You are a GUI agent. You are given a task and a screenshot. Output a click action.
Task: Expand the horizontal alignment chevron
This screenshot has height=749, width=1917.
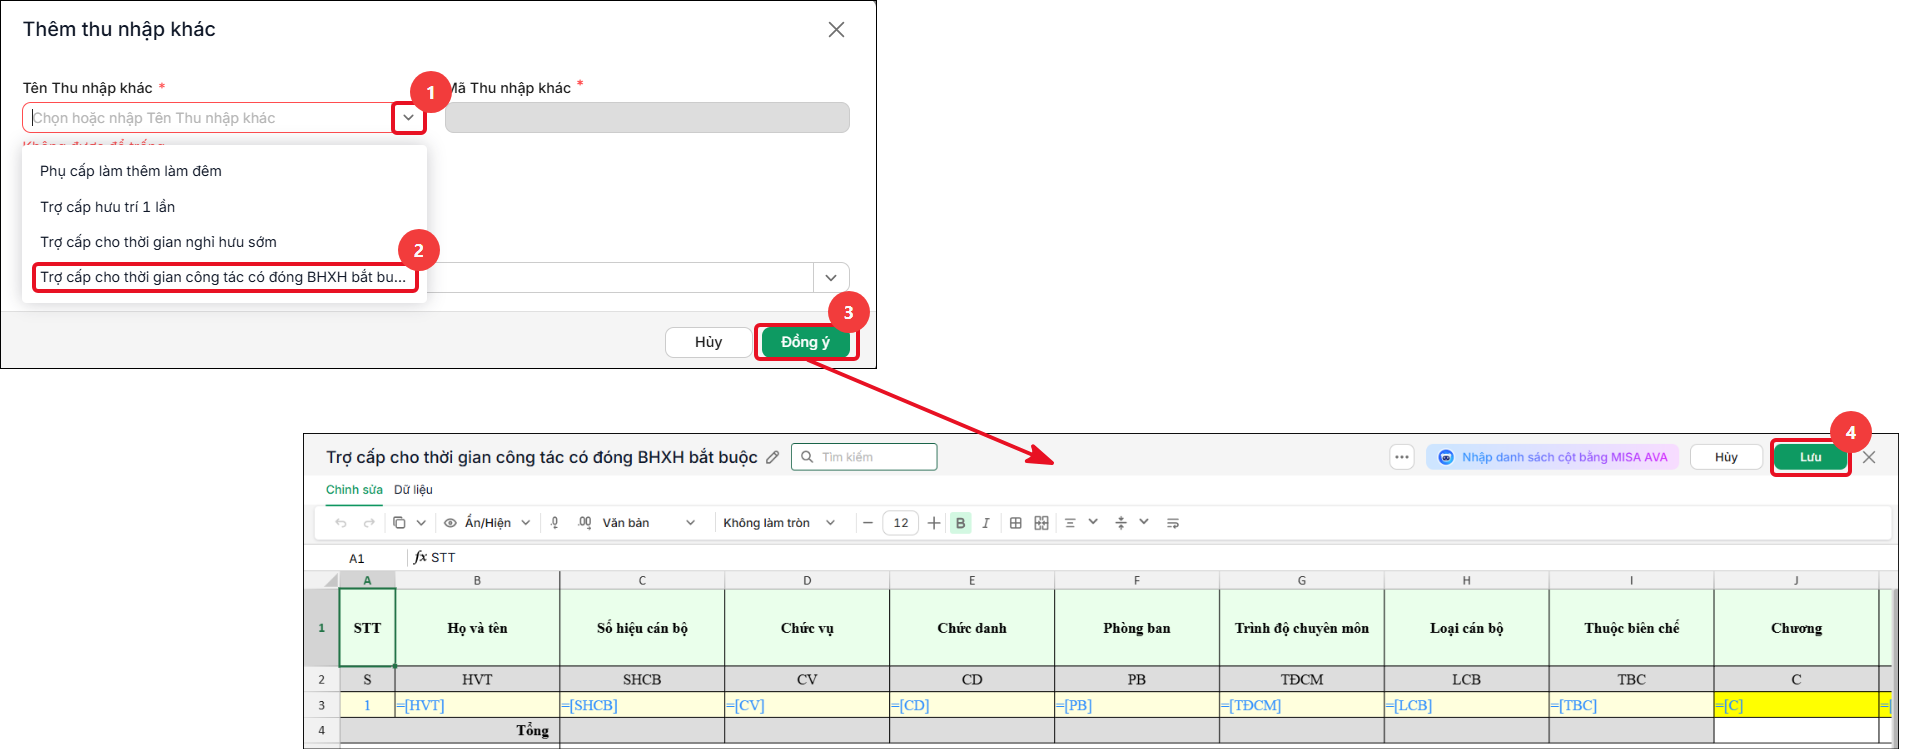(x=1093, y=522)
